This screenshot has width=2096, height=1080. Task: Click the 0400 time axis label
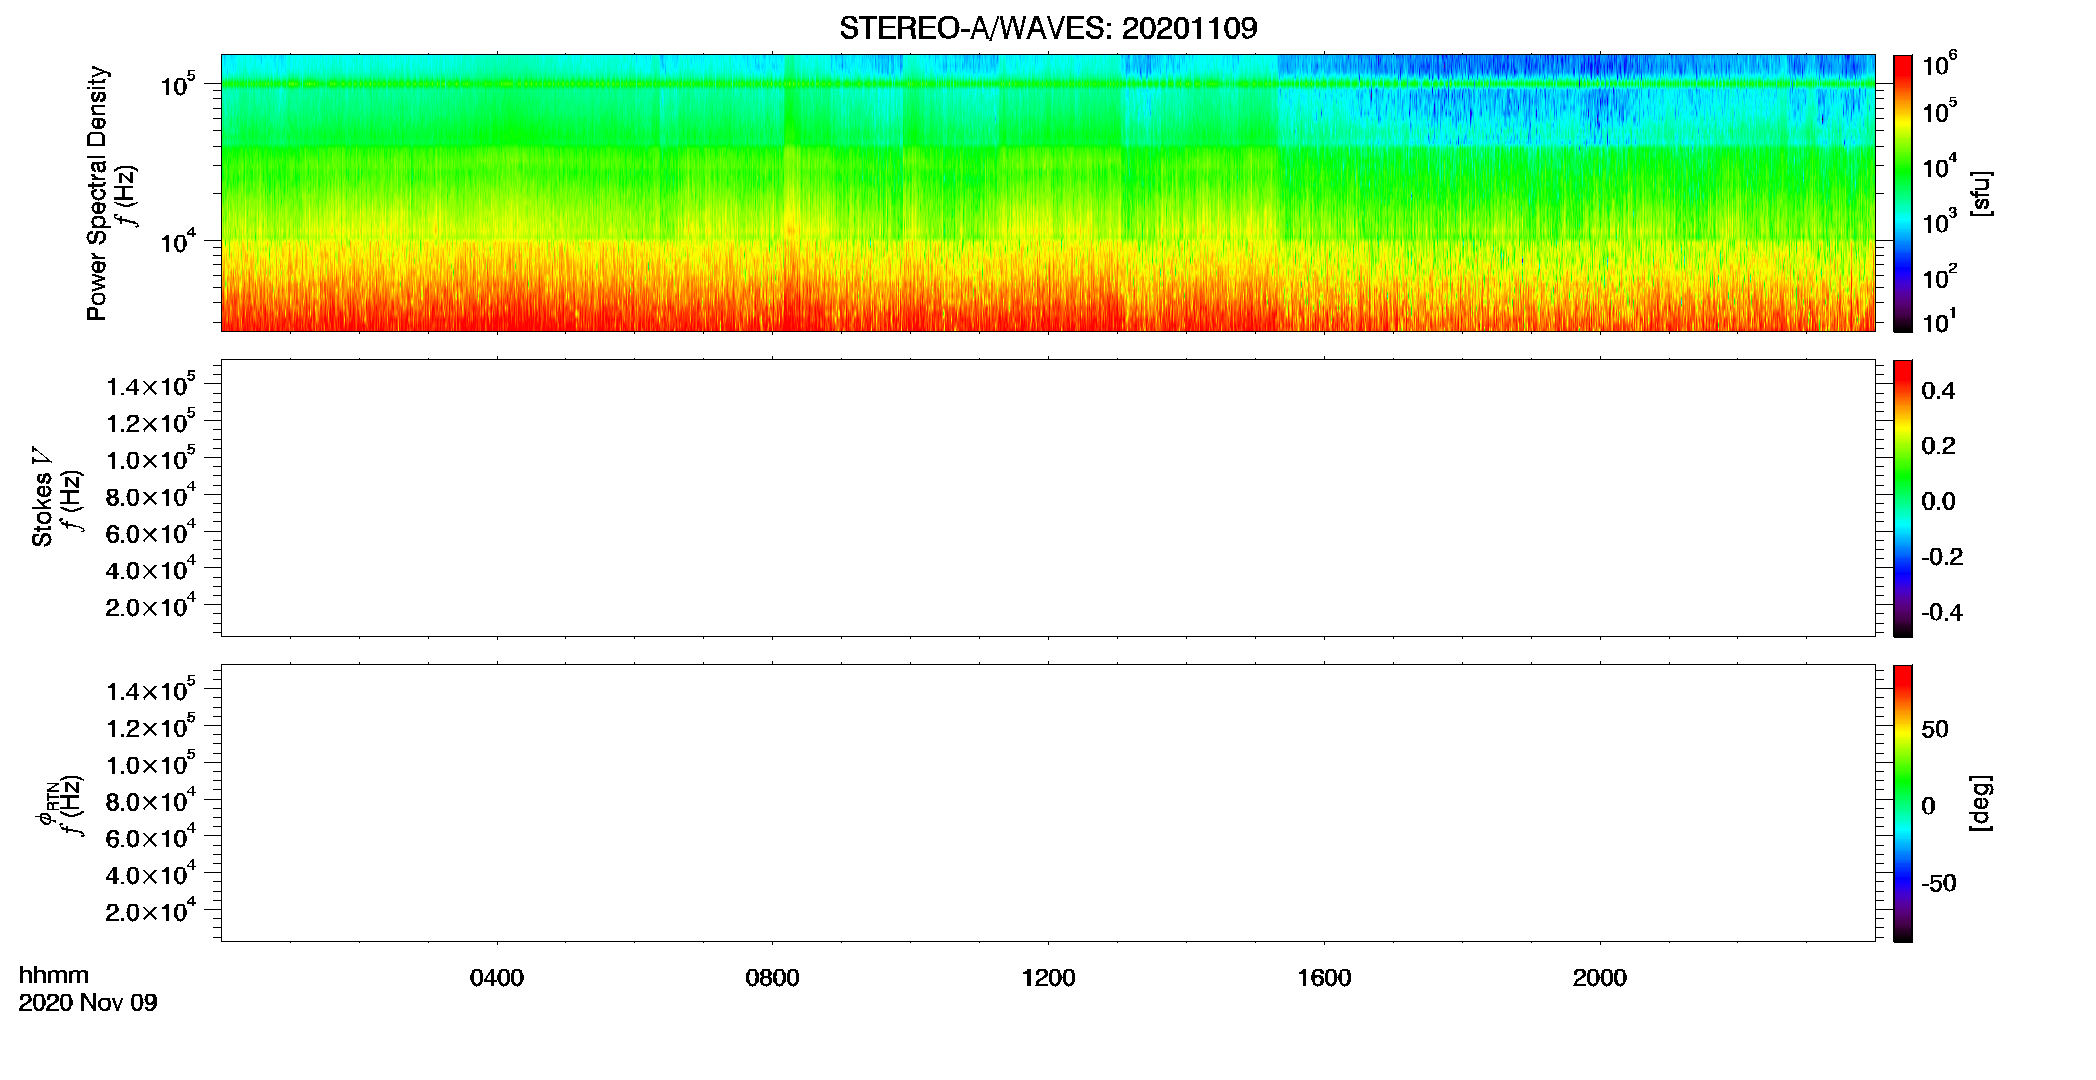(x=497, y=978)
